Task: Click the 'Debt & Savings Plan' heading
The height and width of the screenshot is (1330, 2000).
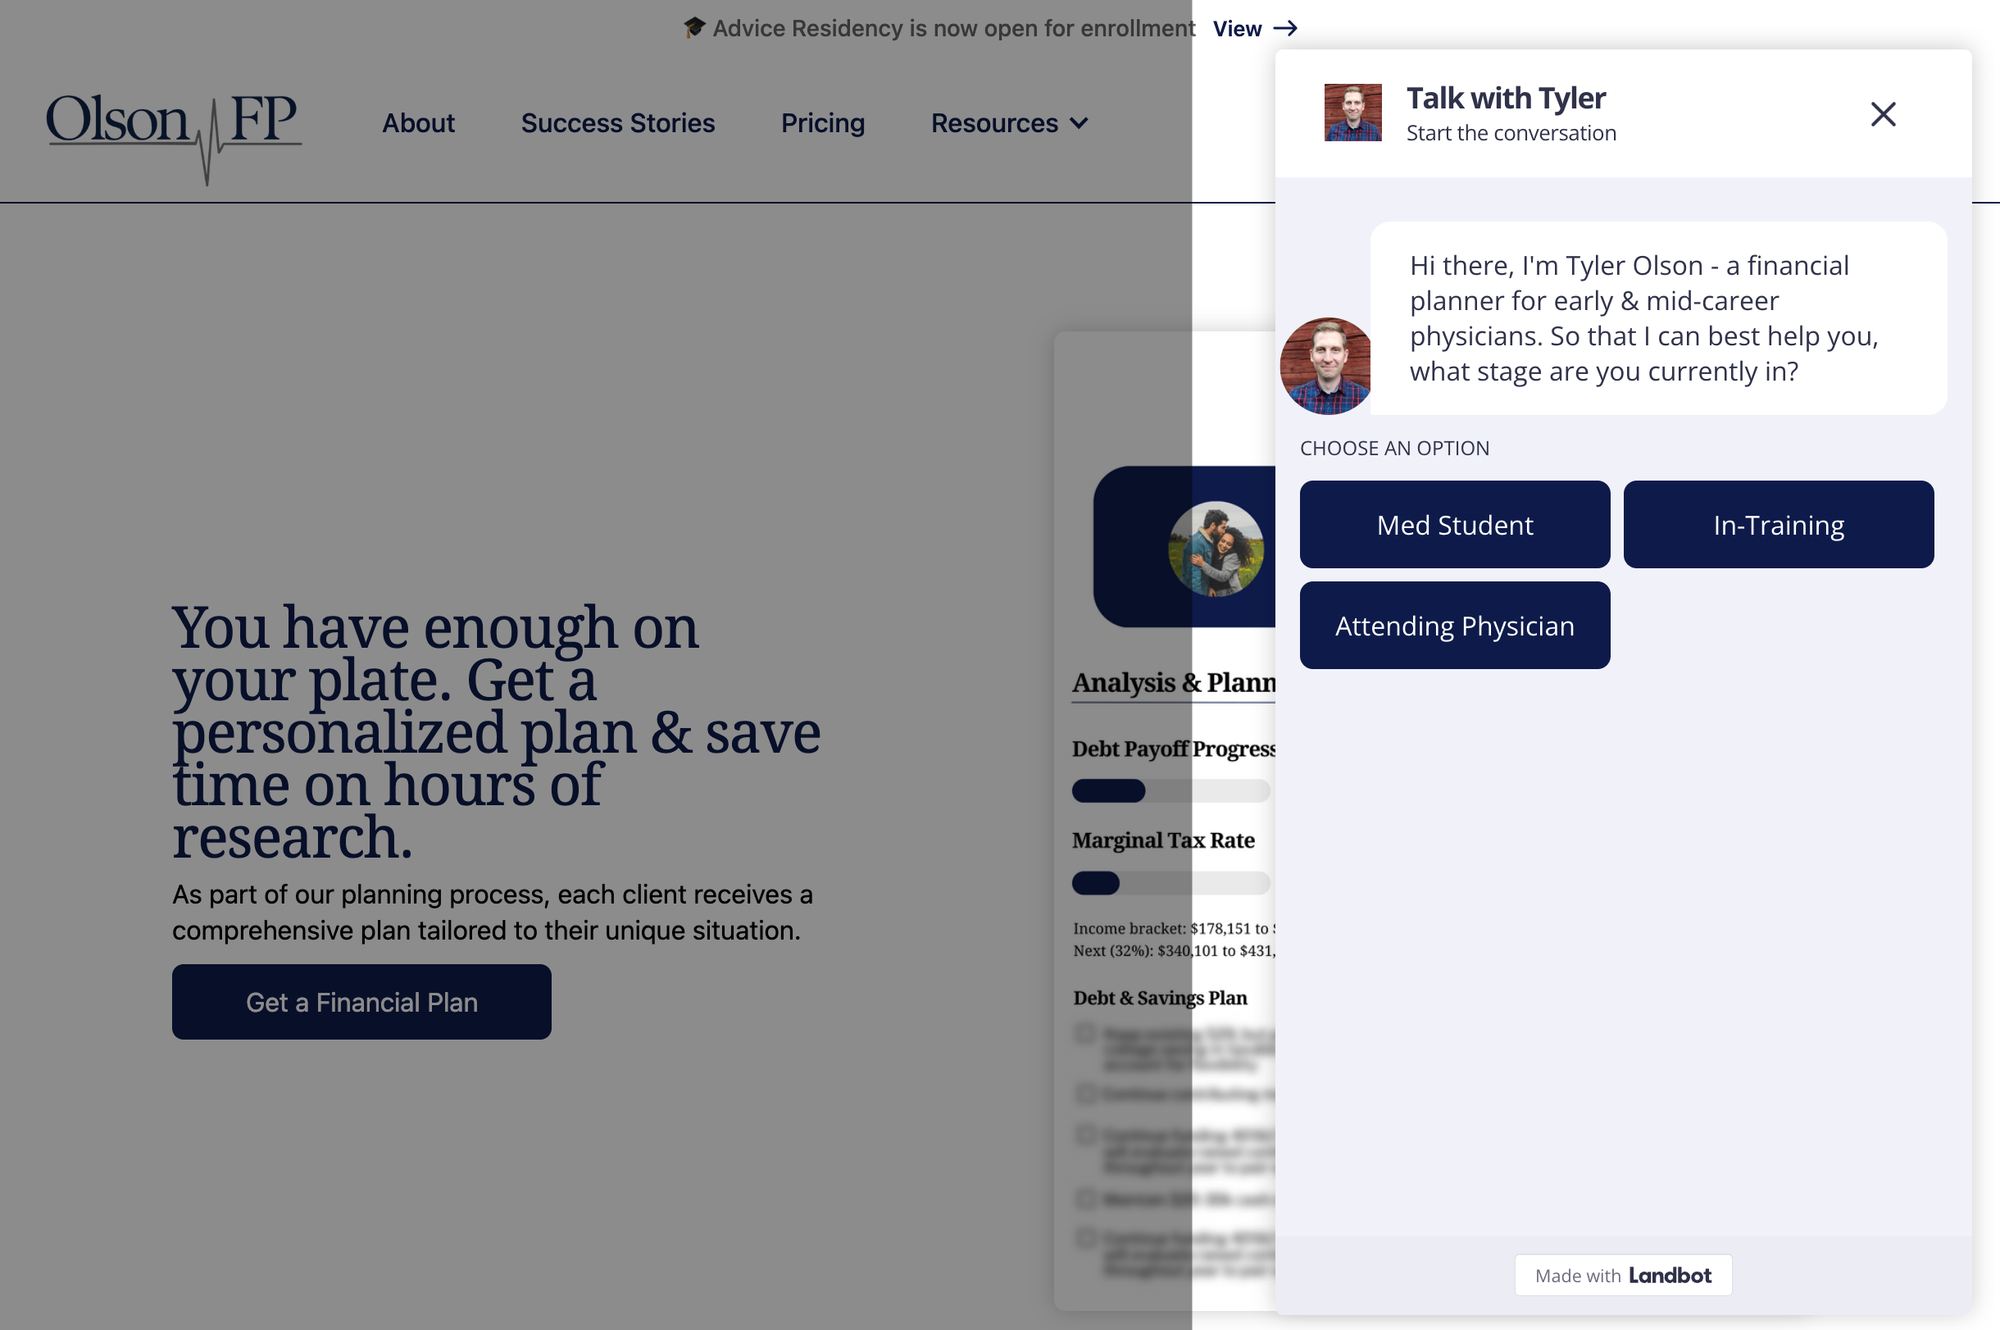Action: [x=1160, y=998]
